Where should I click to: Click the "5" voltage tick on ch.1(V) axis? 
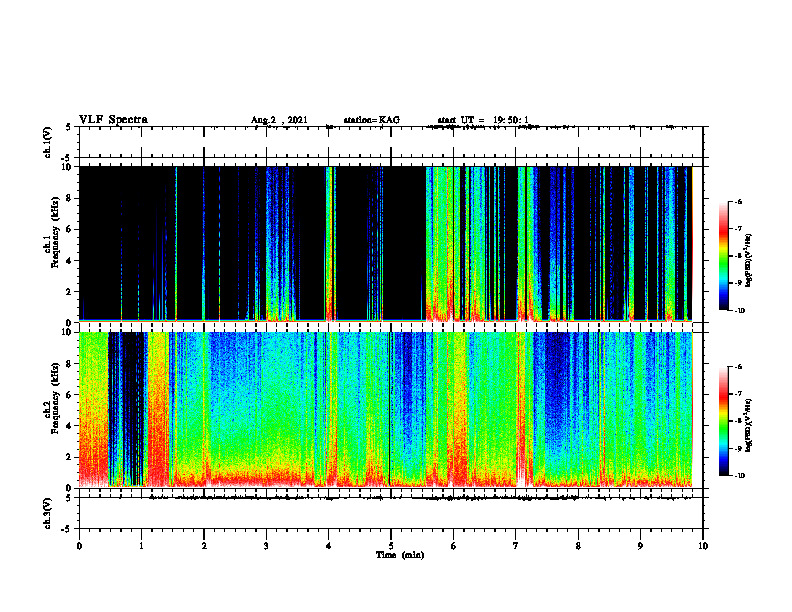pyautogui.click(x=68, y=128)
